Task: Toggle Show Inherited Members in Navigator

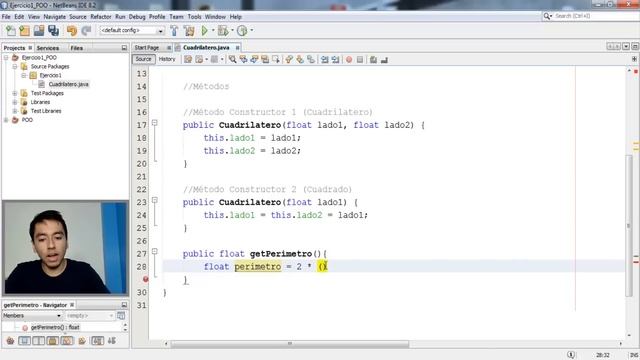Action: 10,340
